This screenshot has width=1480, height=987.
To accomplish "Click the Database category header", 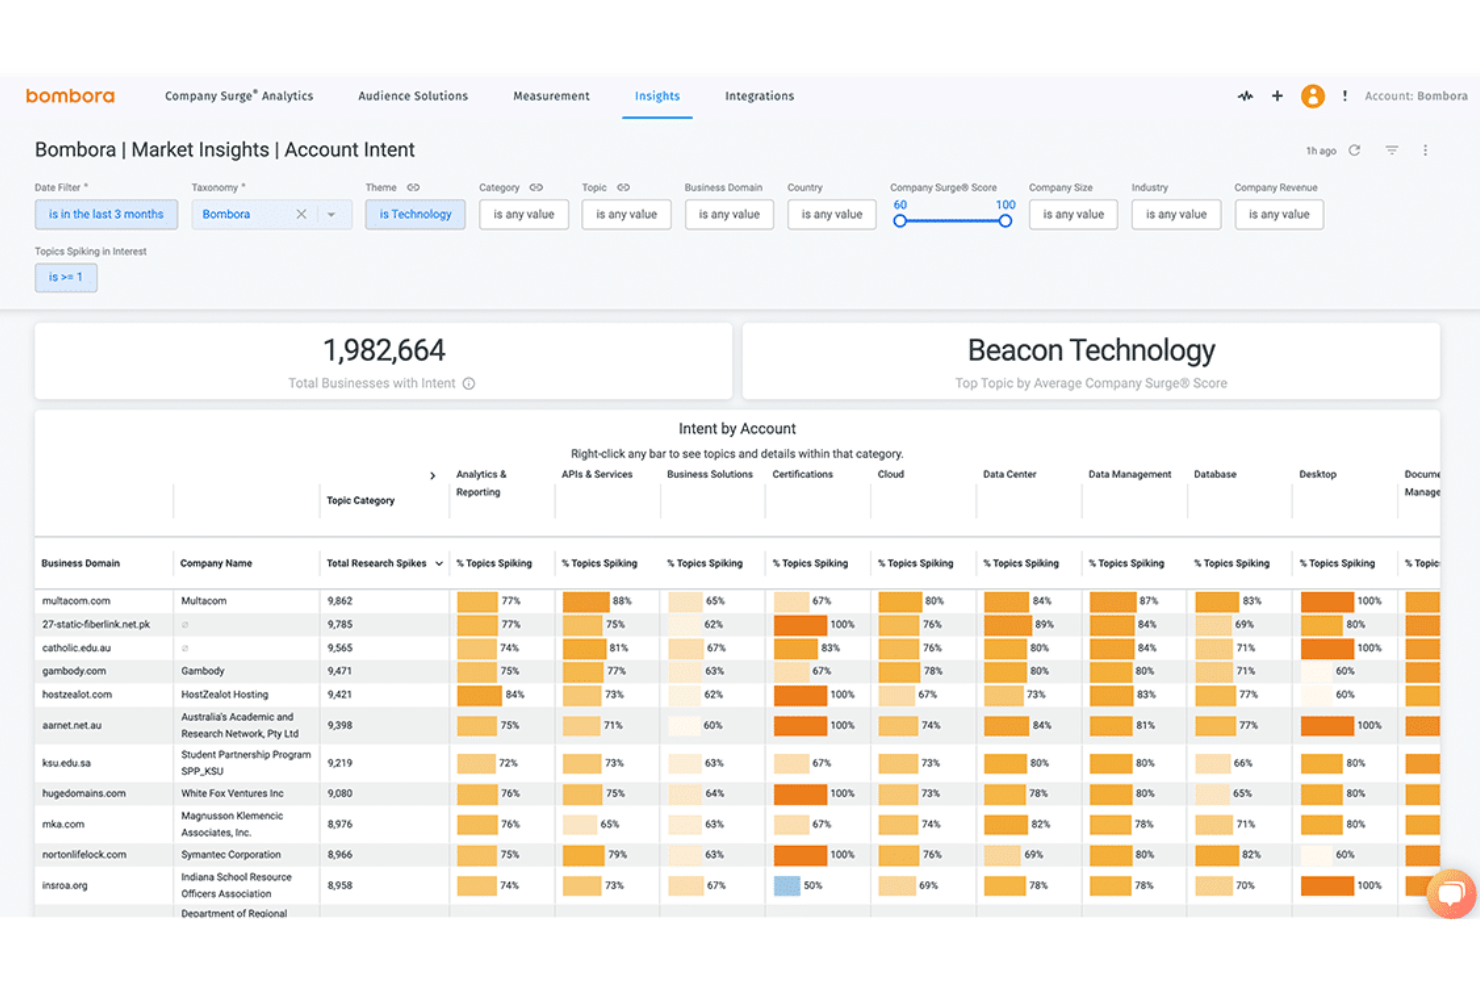I will click(1215, 475).
